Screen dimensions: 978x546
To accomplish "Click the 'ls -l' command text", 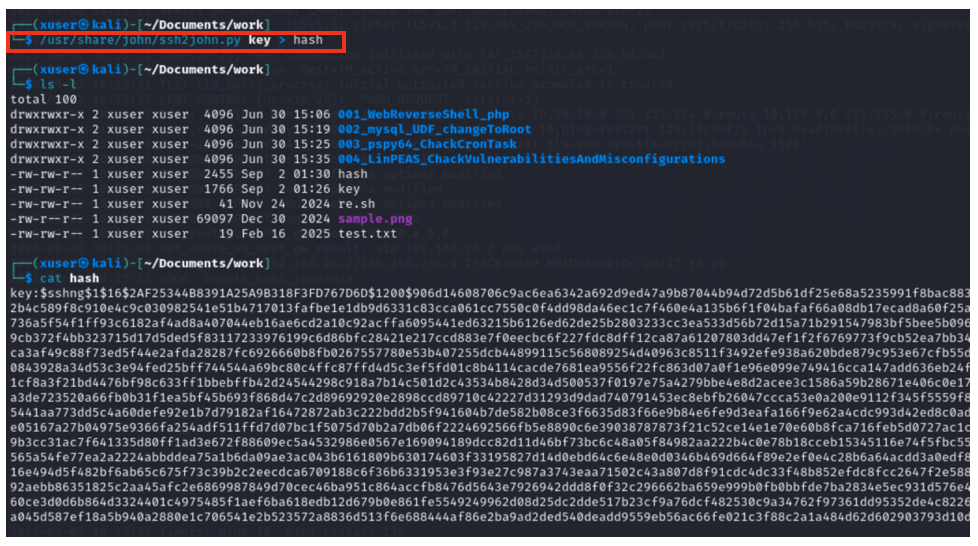I will point(58,84).
